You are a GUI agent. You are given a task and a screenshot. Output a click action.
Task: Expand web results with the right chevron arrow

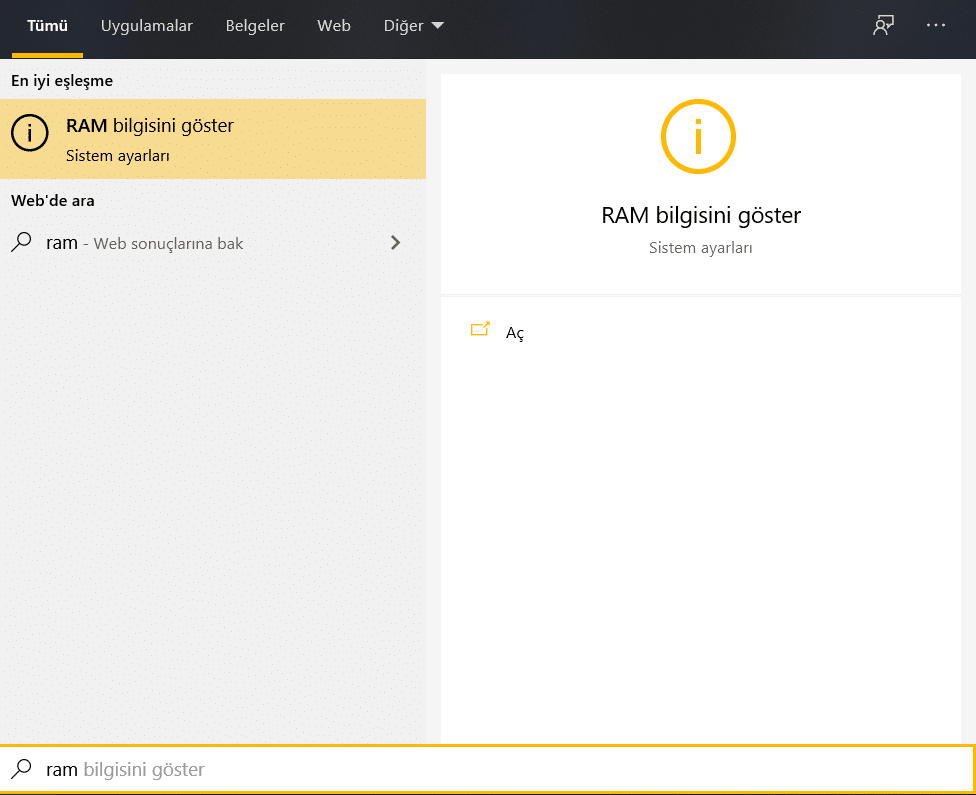395,242
